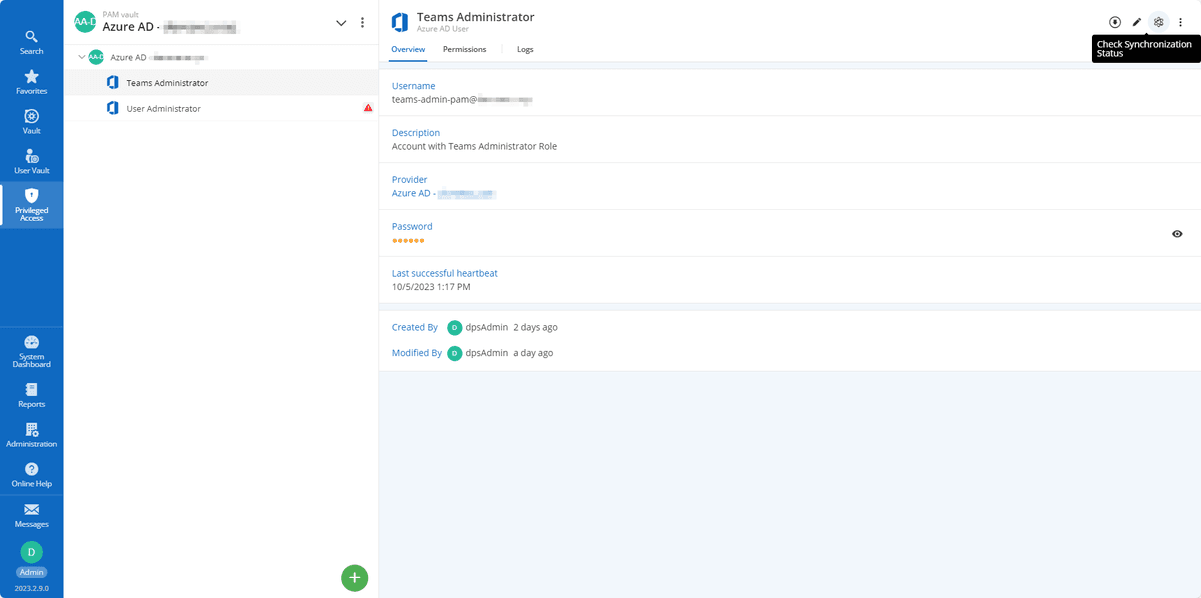The image size is (1201, 598).
Task: Open Favorites in the sidebar
Action: click(31, 82)
